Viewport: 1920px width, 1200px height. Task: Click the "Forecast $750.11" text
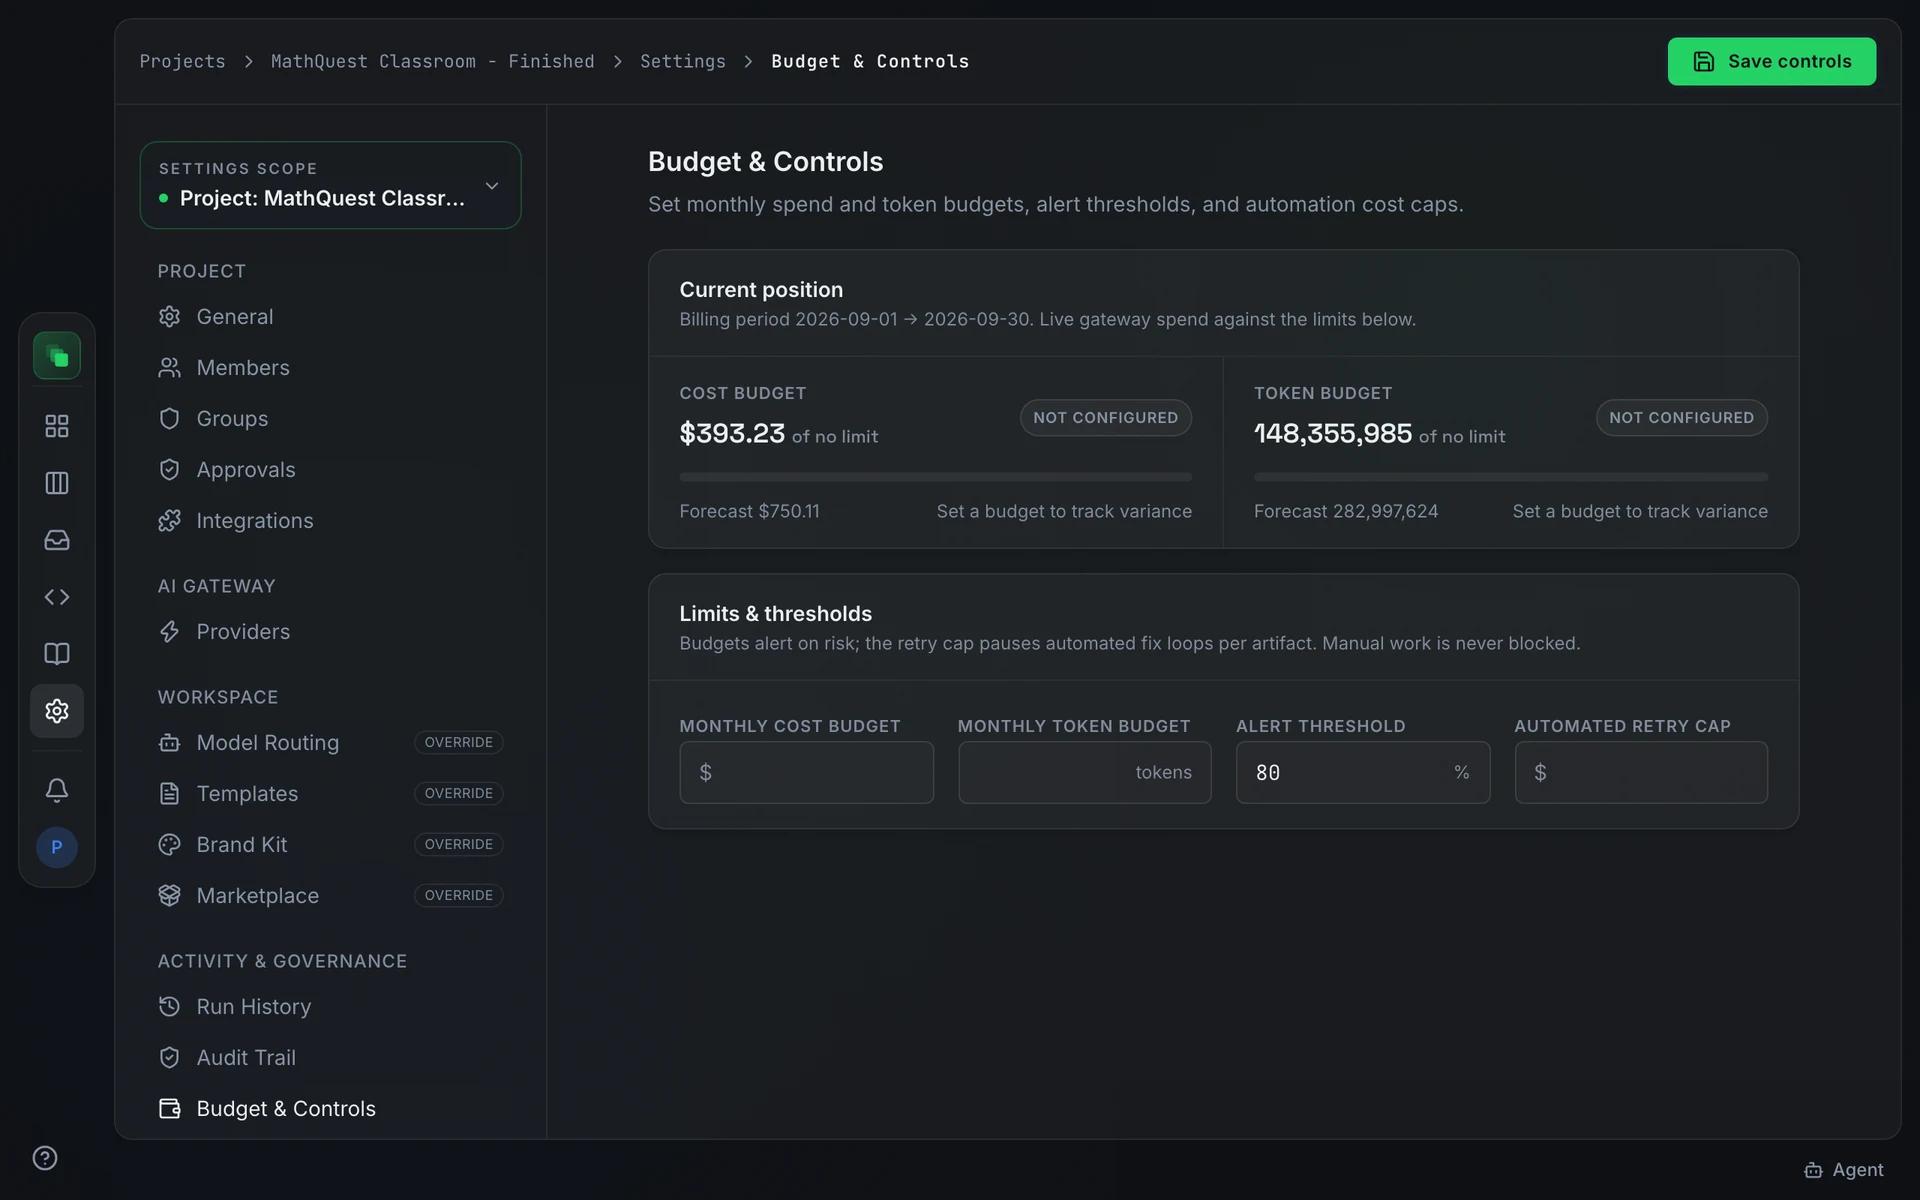click(x=749, y=511)
